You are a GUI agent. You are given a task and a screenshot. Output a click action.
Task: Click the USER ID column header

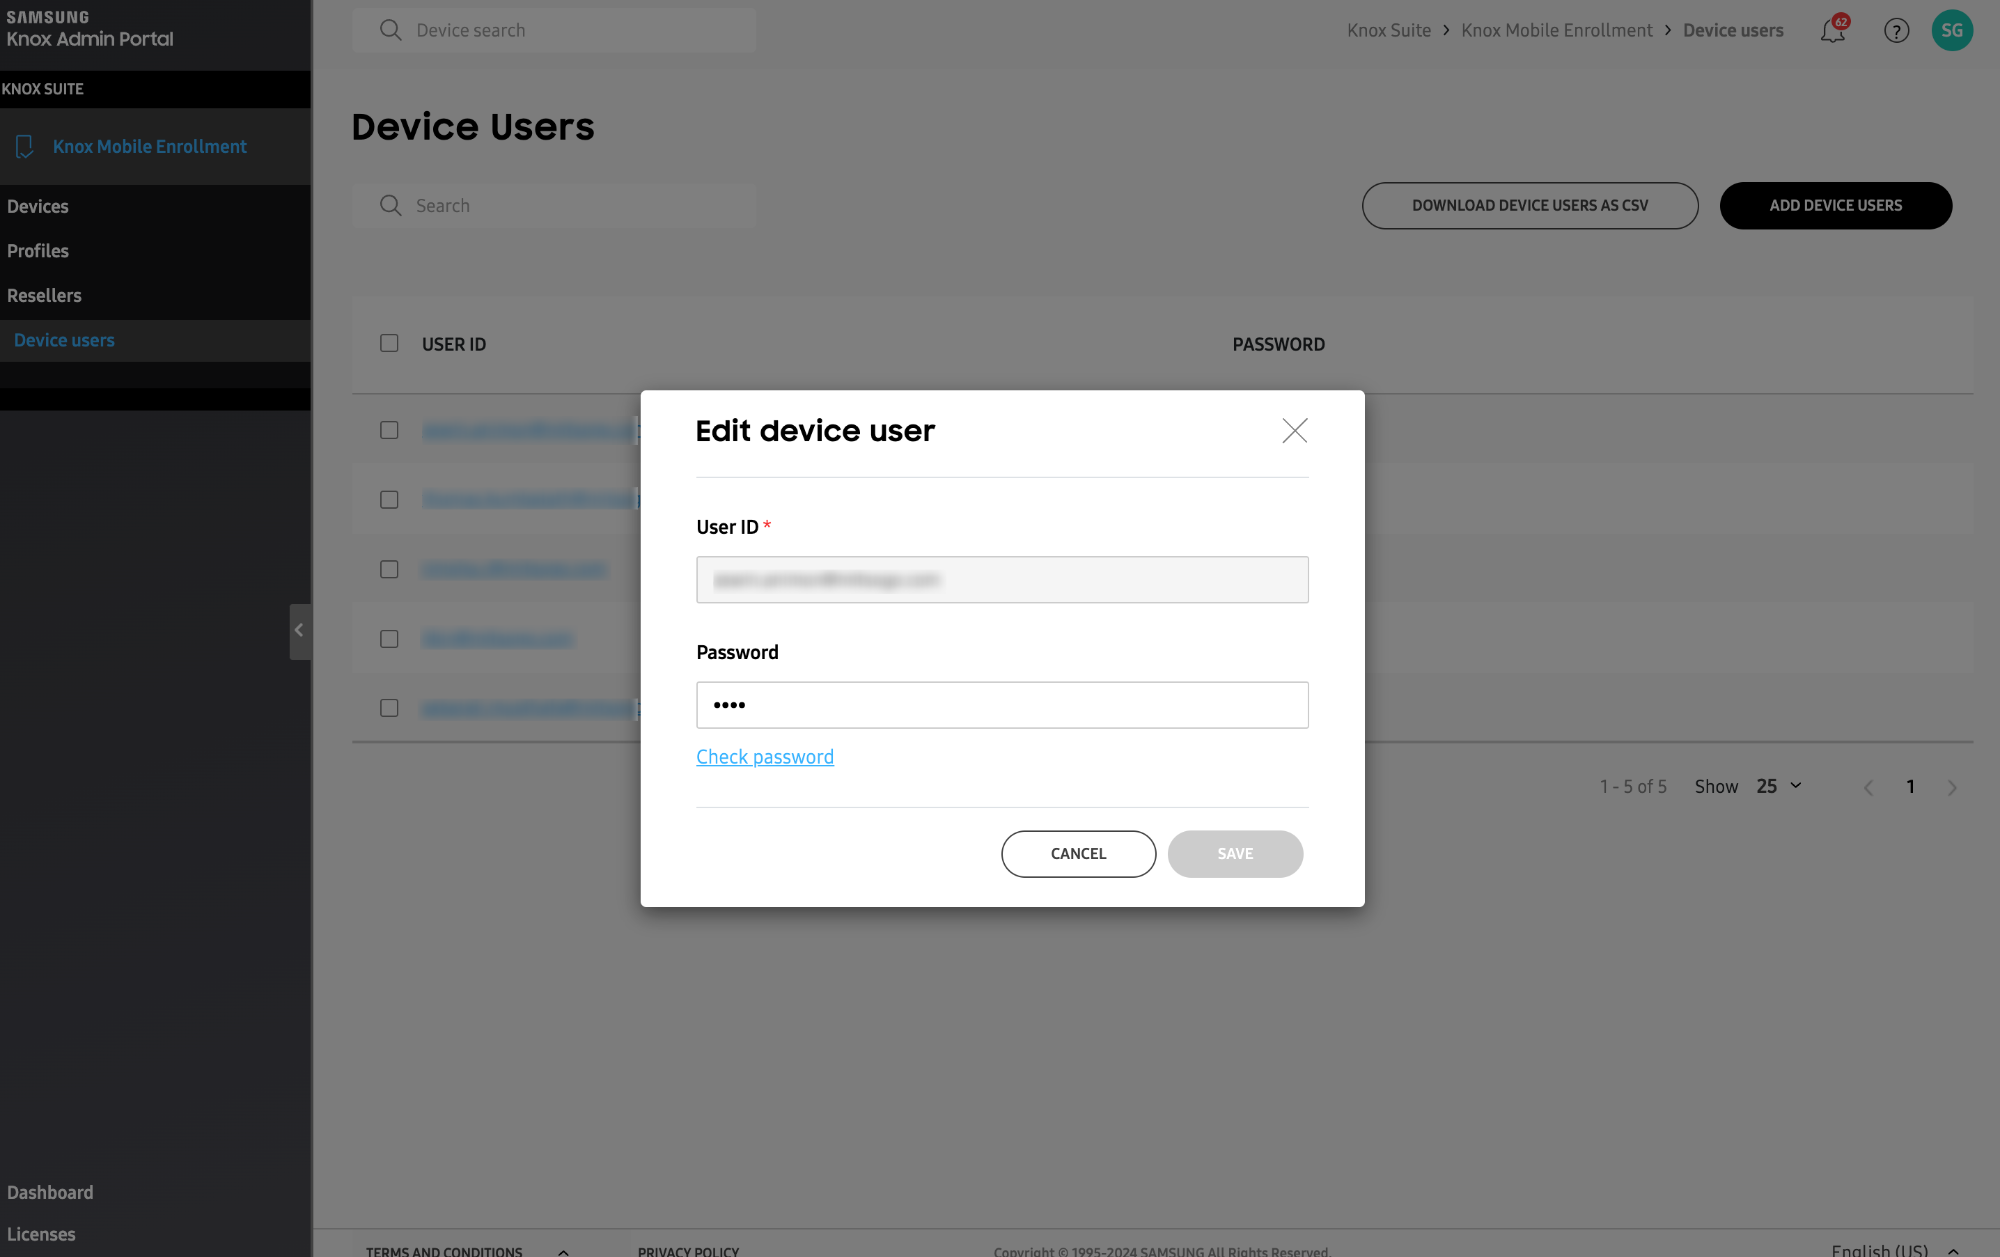(454, 344)
